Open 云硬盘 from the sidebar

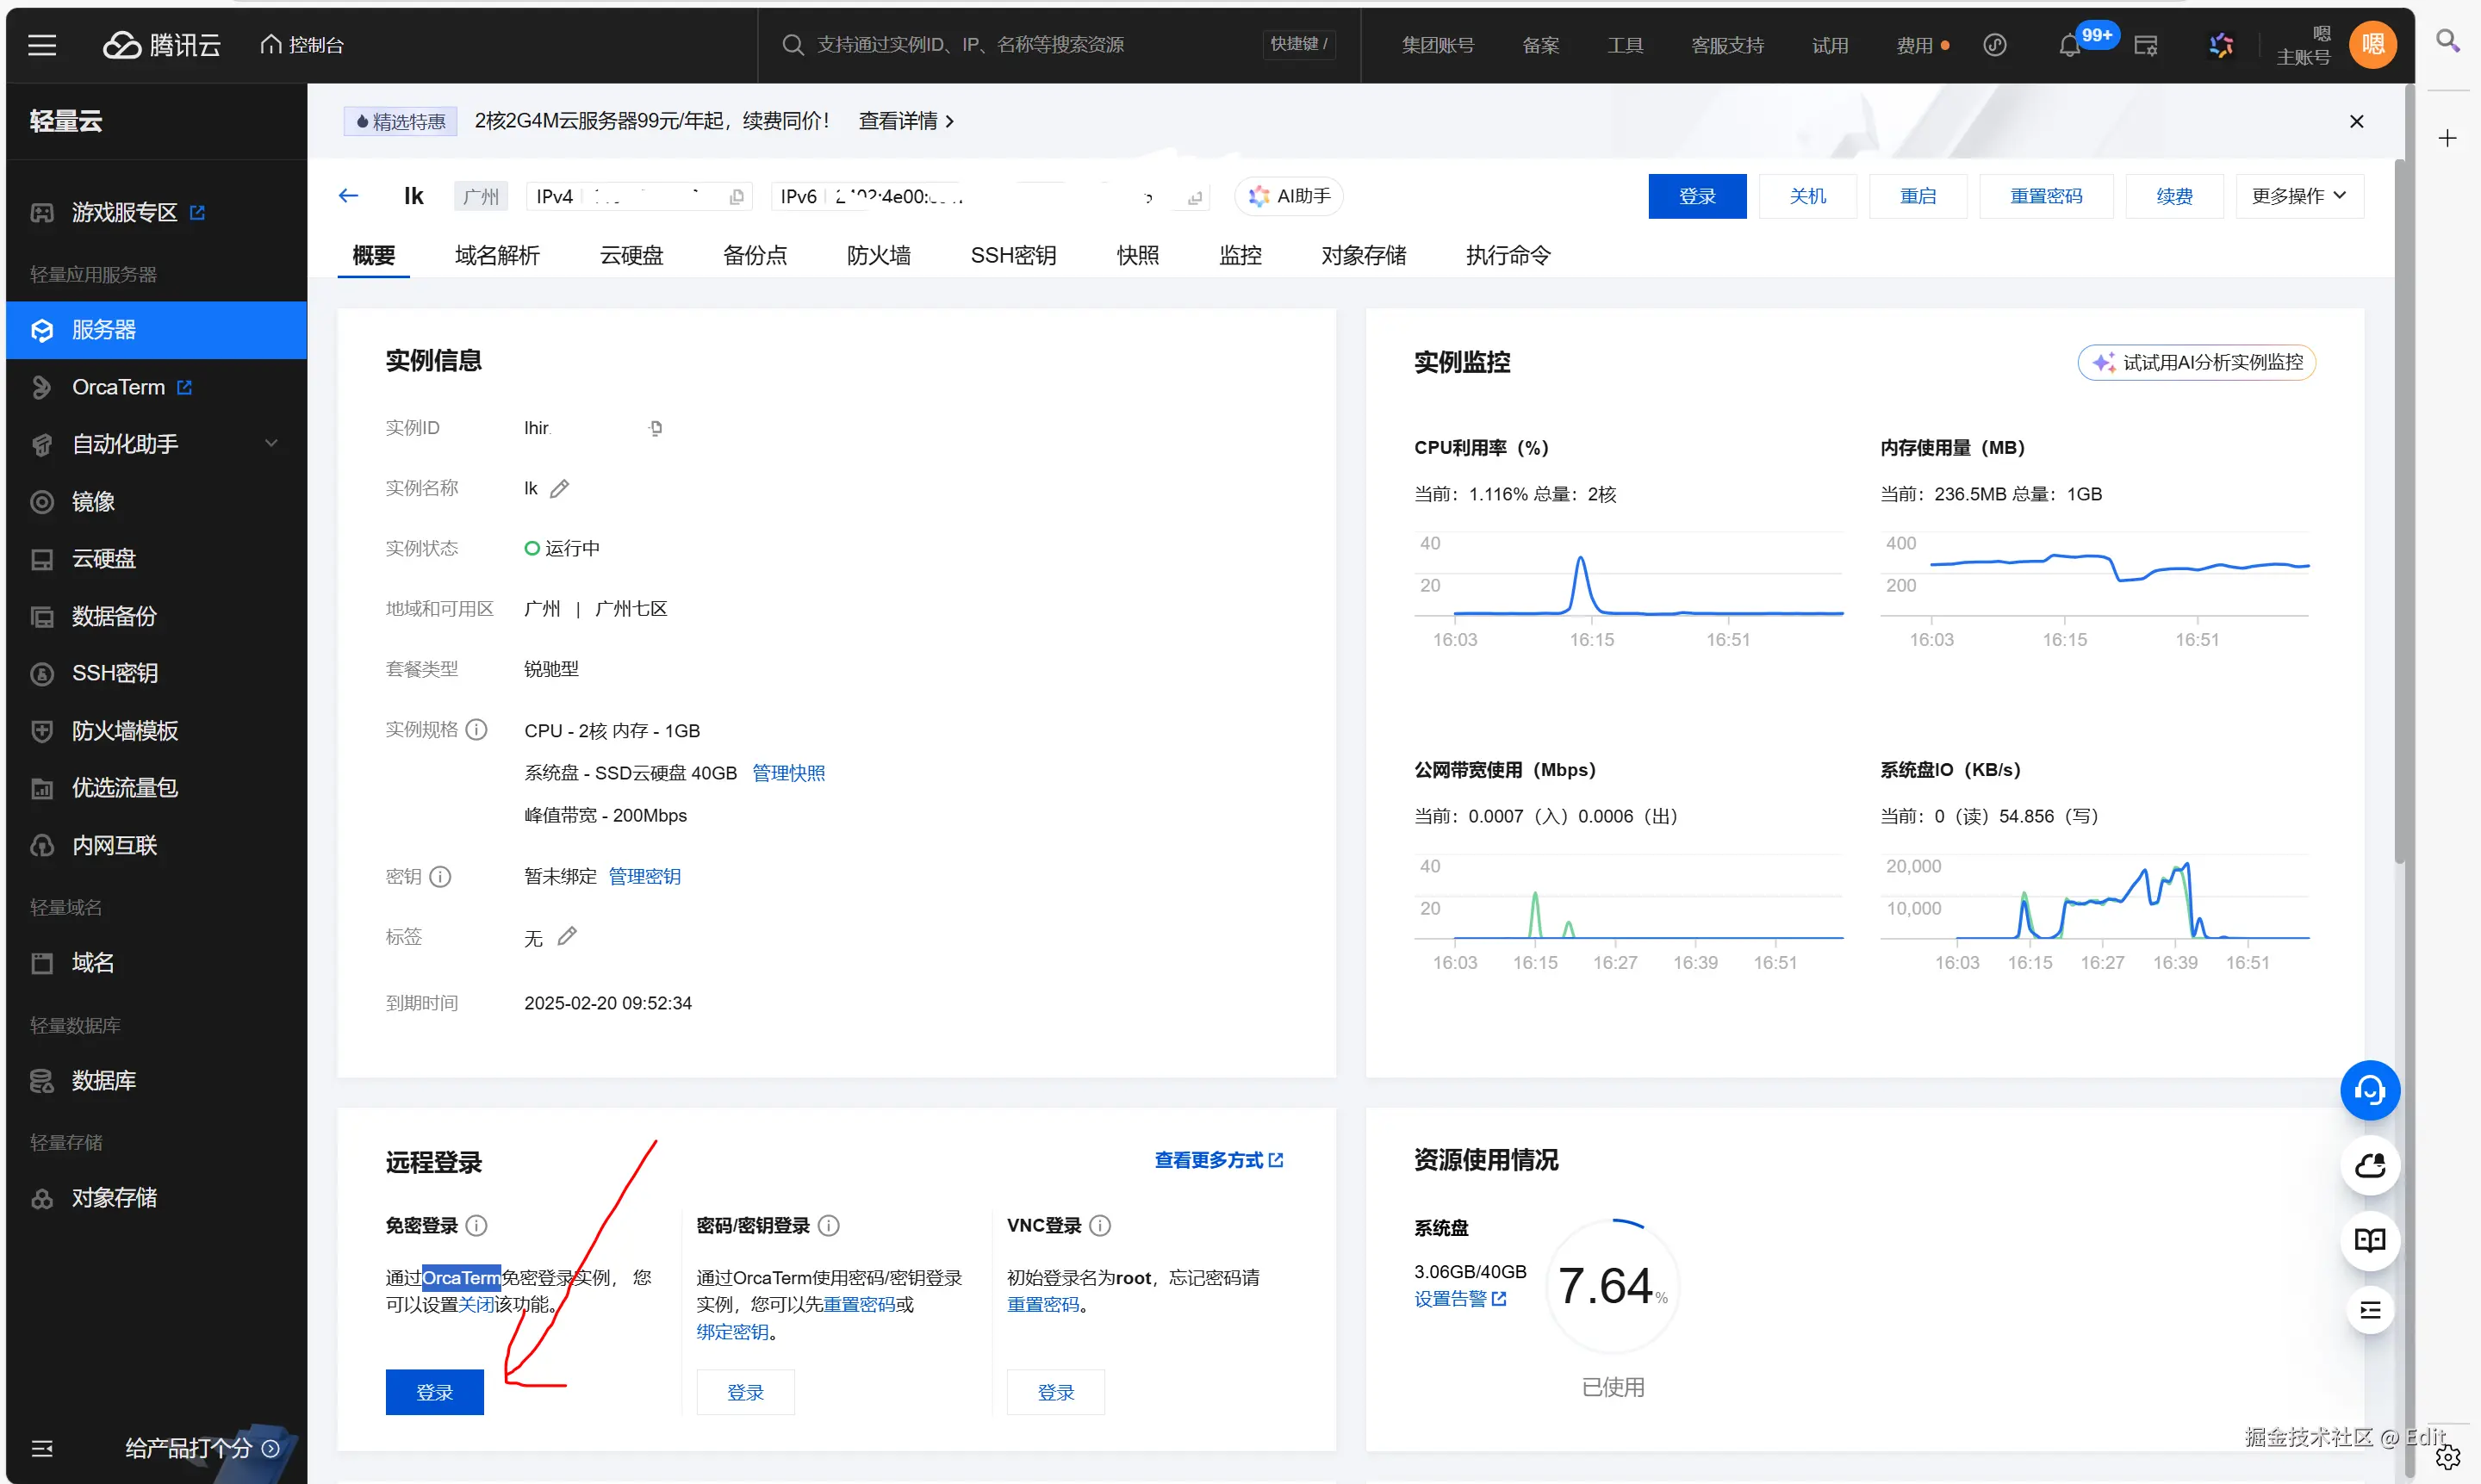104,559
